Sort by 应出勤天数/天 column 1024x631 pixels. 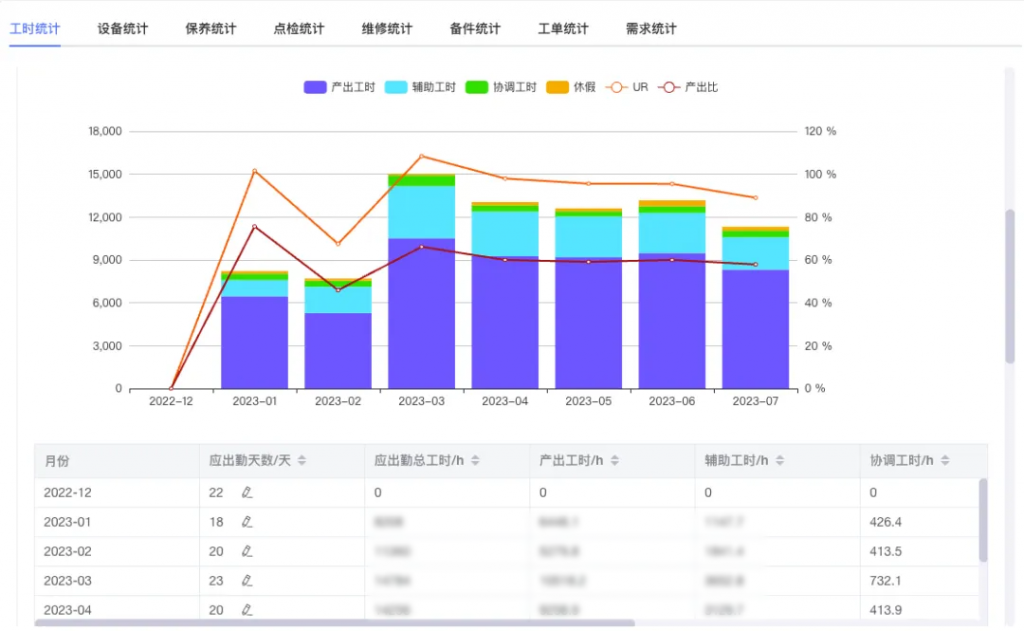click(302, 461)
